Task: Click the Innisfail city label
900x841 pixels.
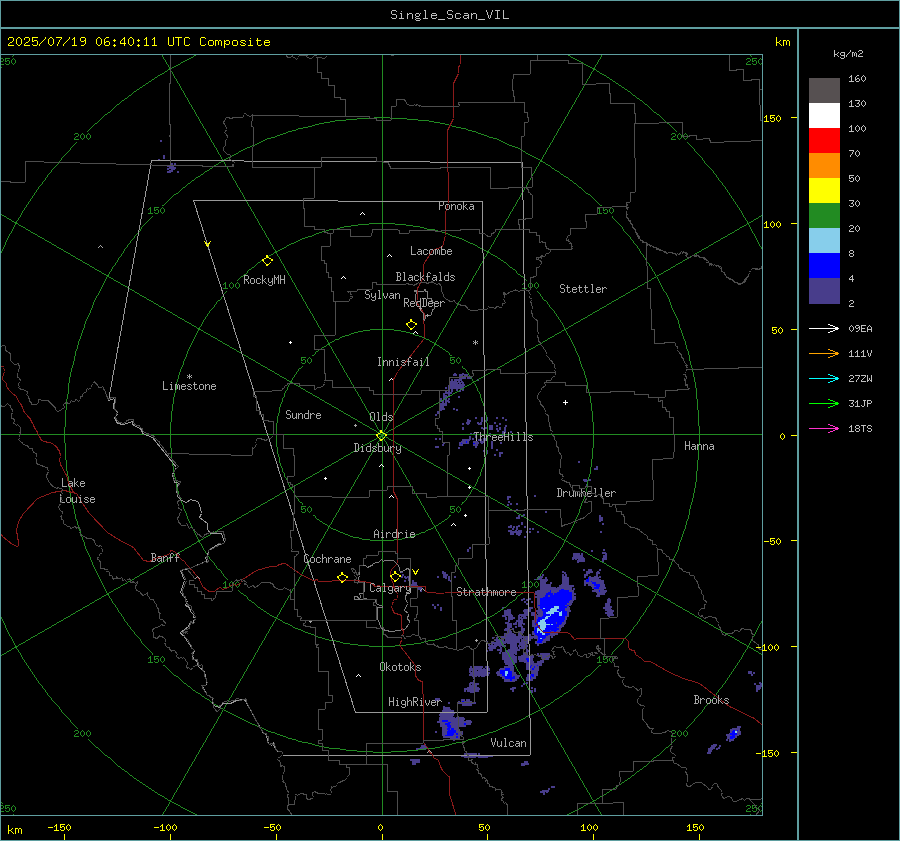Action: [403, 362]
